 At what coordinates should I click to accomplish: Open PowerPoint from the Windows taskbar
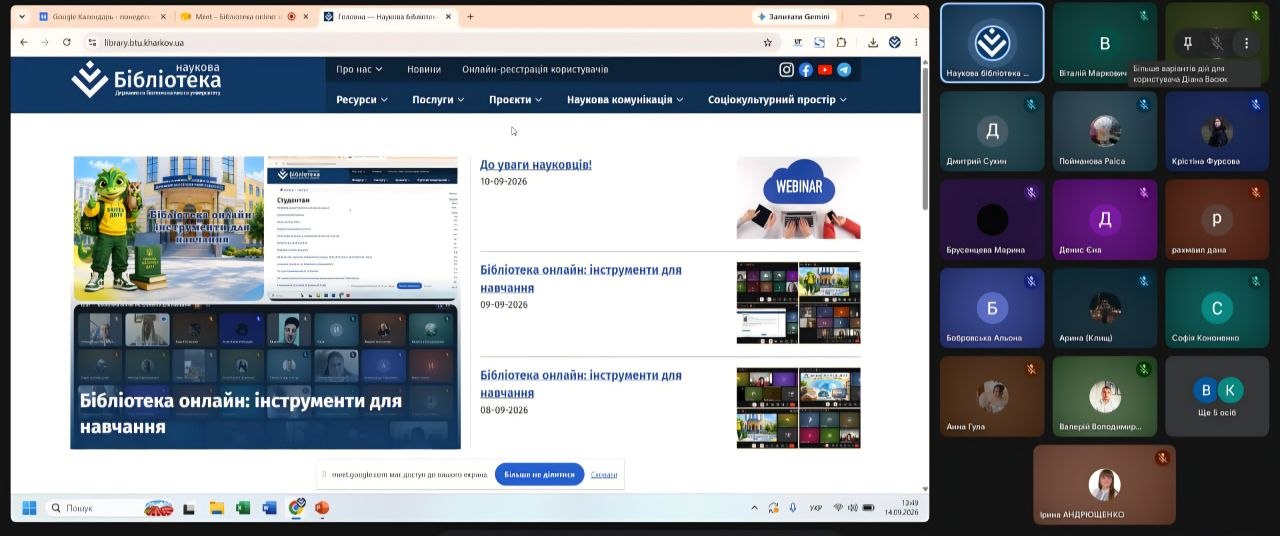[322, 508]
